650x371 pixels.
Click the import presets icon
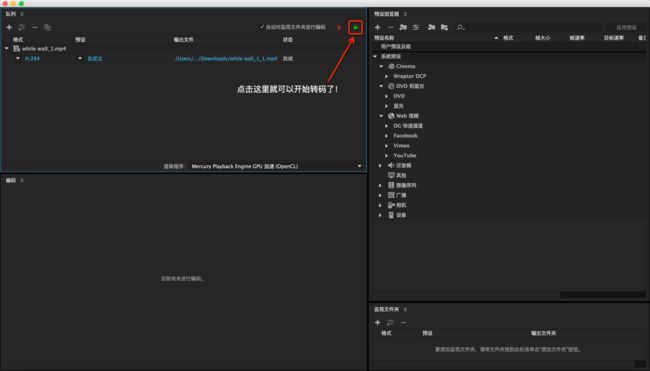432,27
